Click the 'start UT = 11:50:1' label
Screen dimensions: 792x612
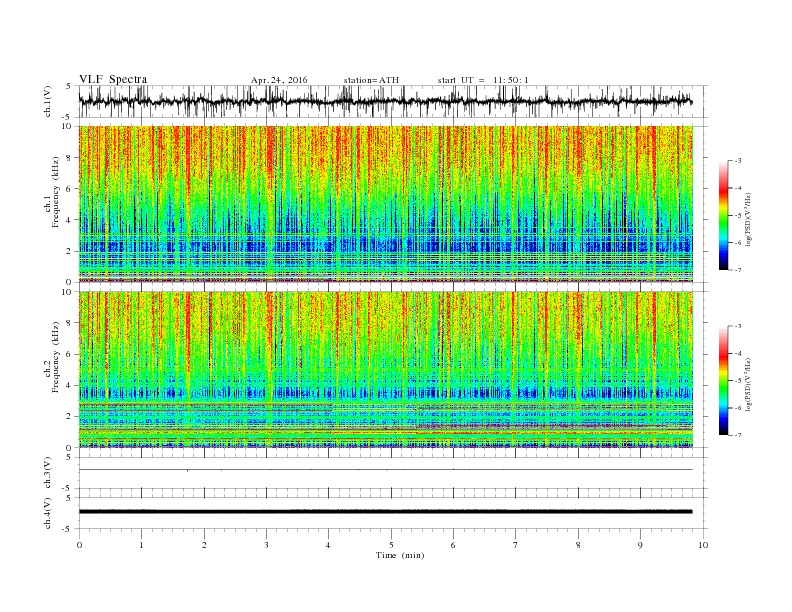[x=483, y=80]
